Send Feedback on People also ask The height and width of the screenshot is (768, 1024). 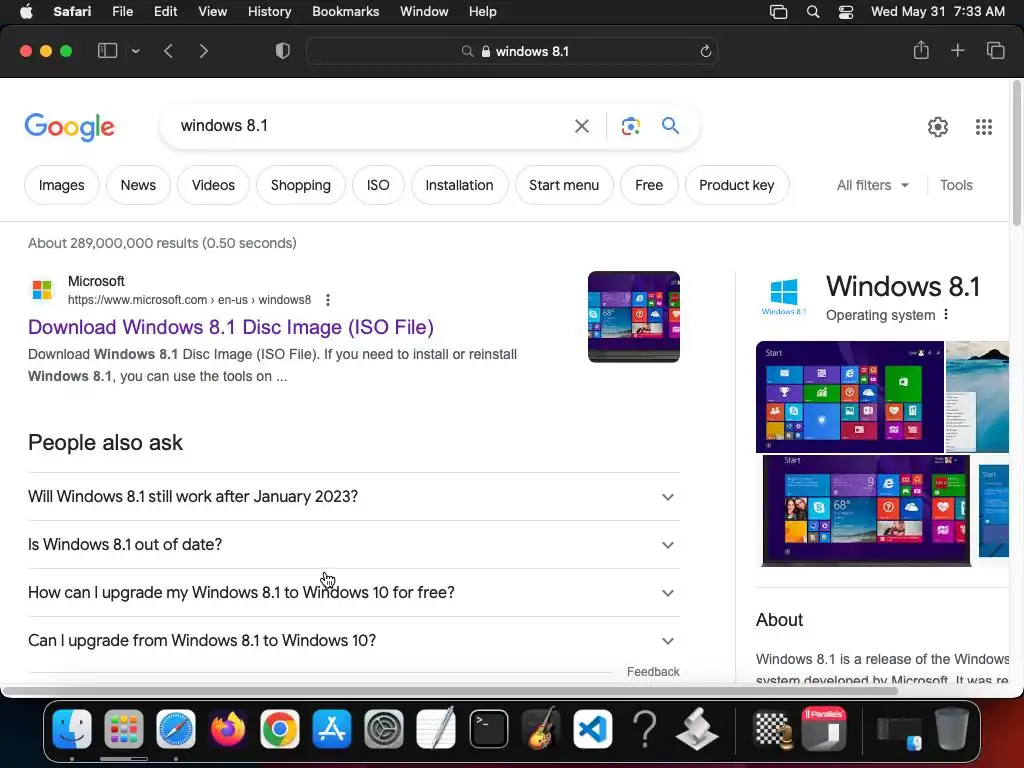click(x=653, y=671)
